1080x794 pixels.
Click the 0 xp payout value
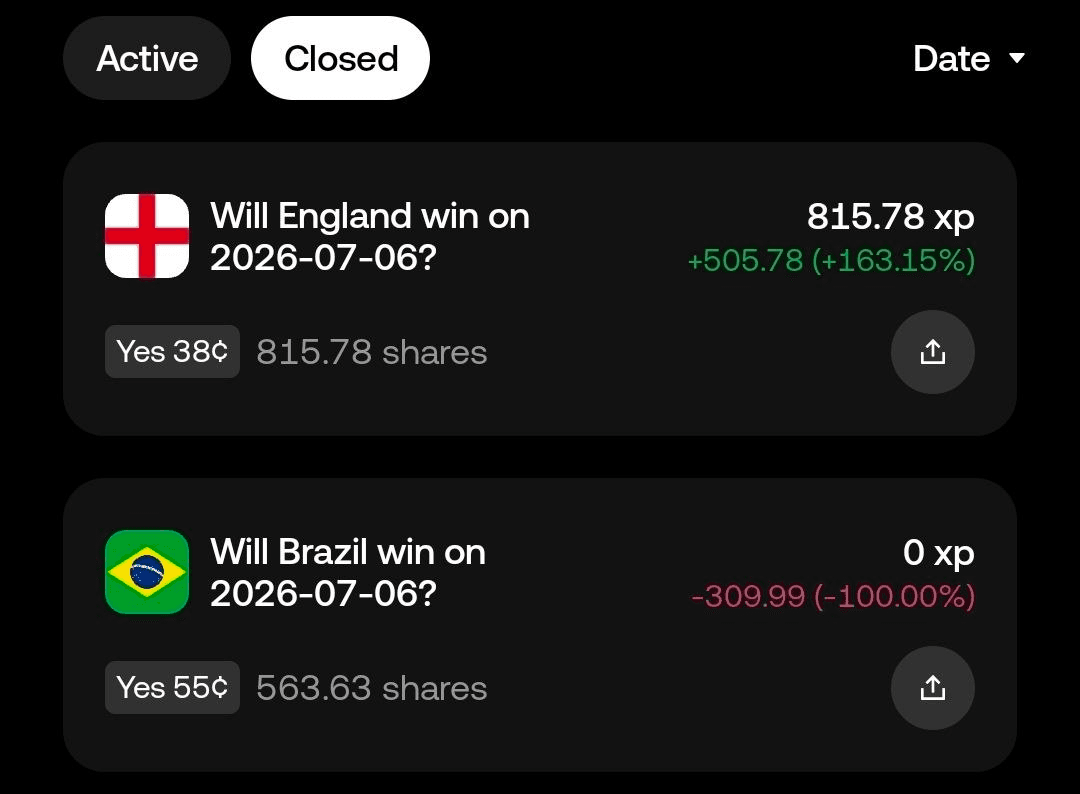(x=939, y=553)
